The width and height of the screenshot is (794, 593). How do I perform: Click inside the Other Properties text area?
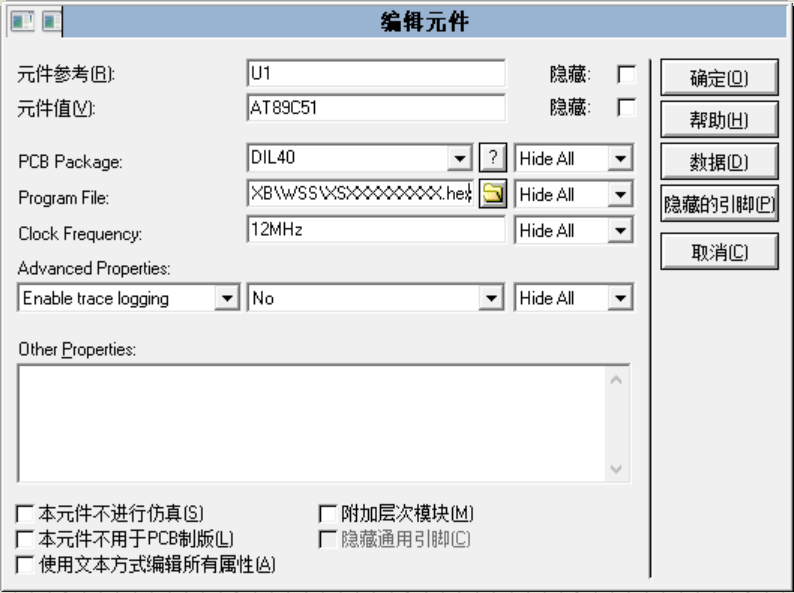[311, 423]
